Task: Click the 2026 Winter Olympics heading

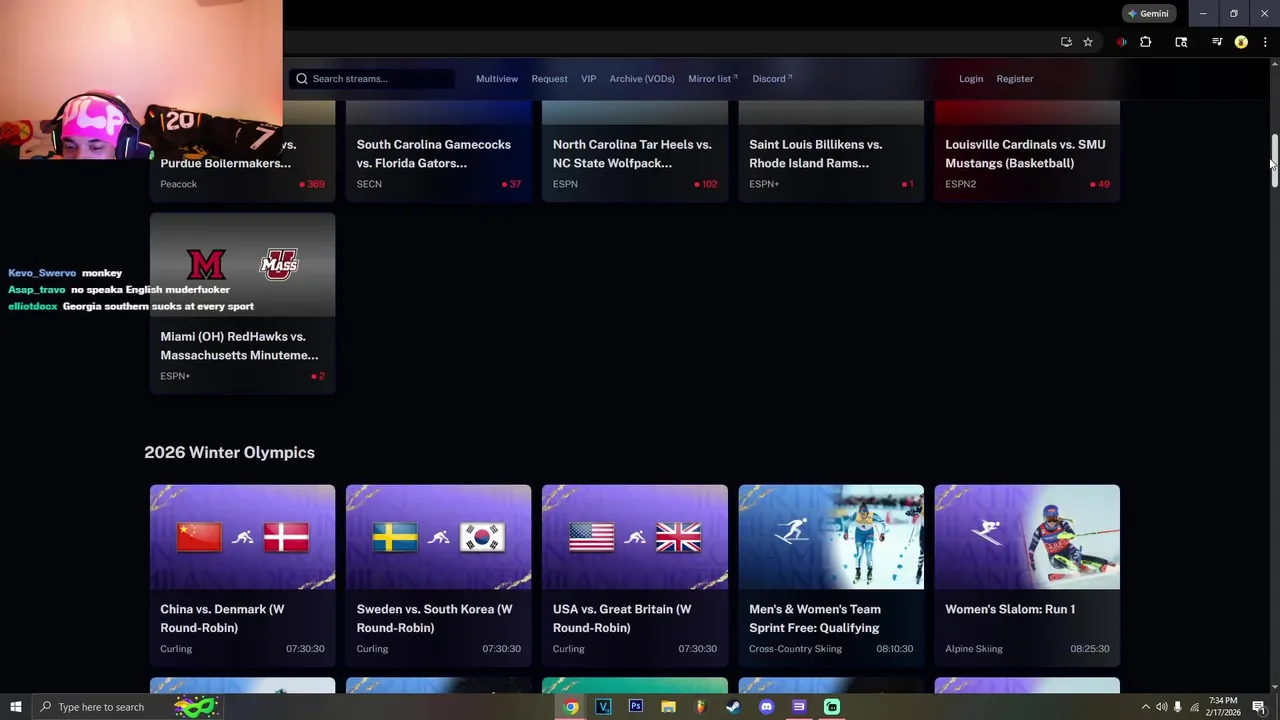Action: click(x=229, y=453)
